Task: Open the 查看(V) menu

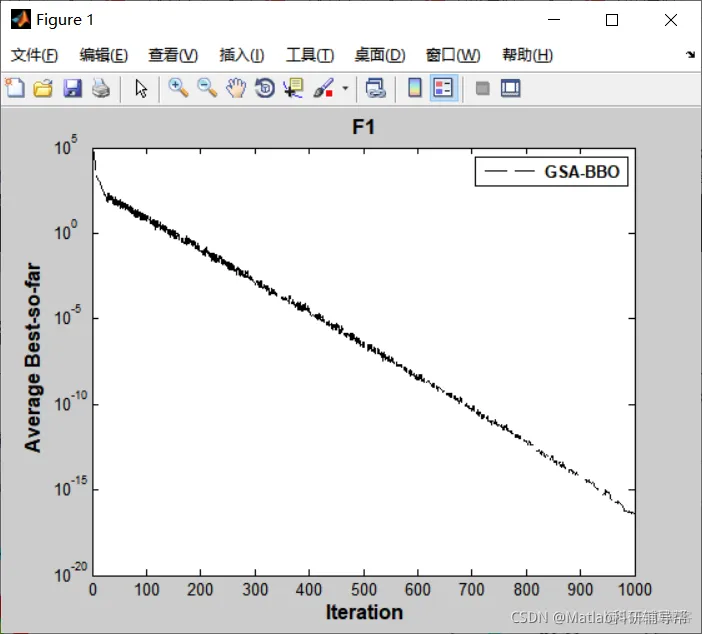Action: click(173, 56)
